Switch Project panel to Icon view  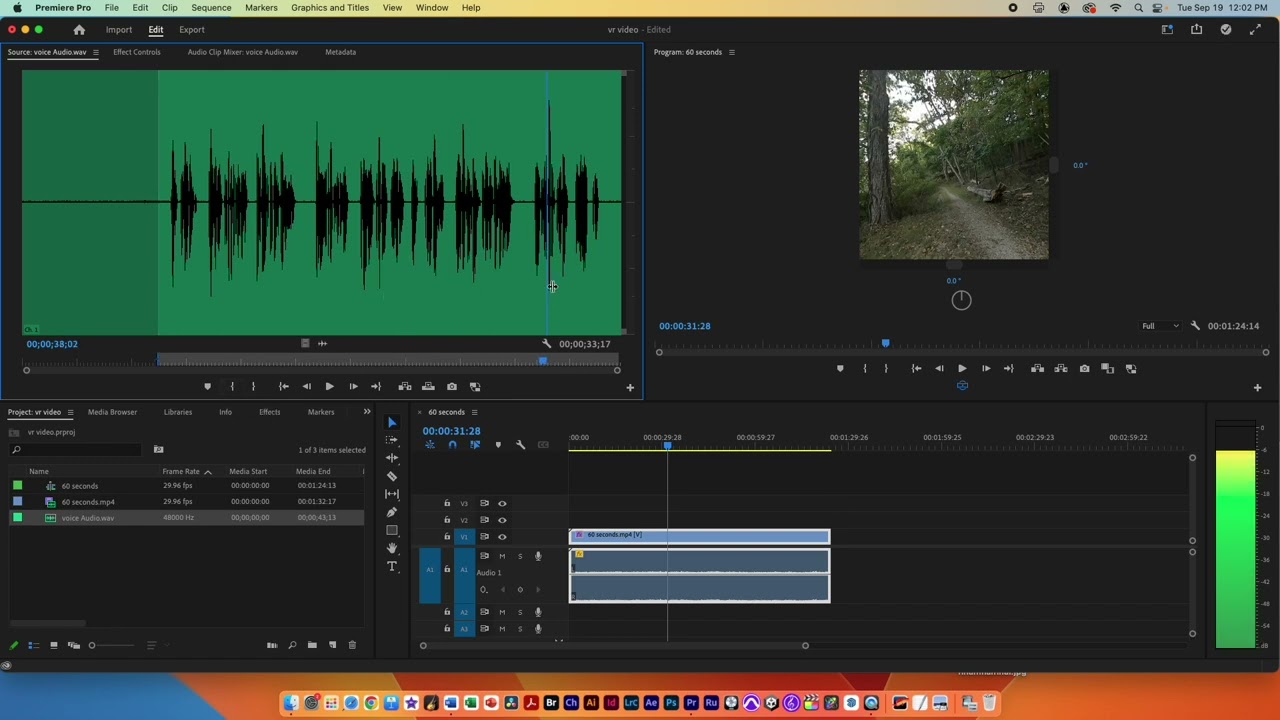(54, 645)
